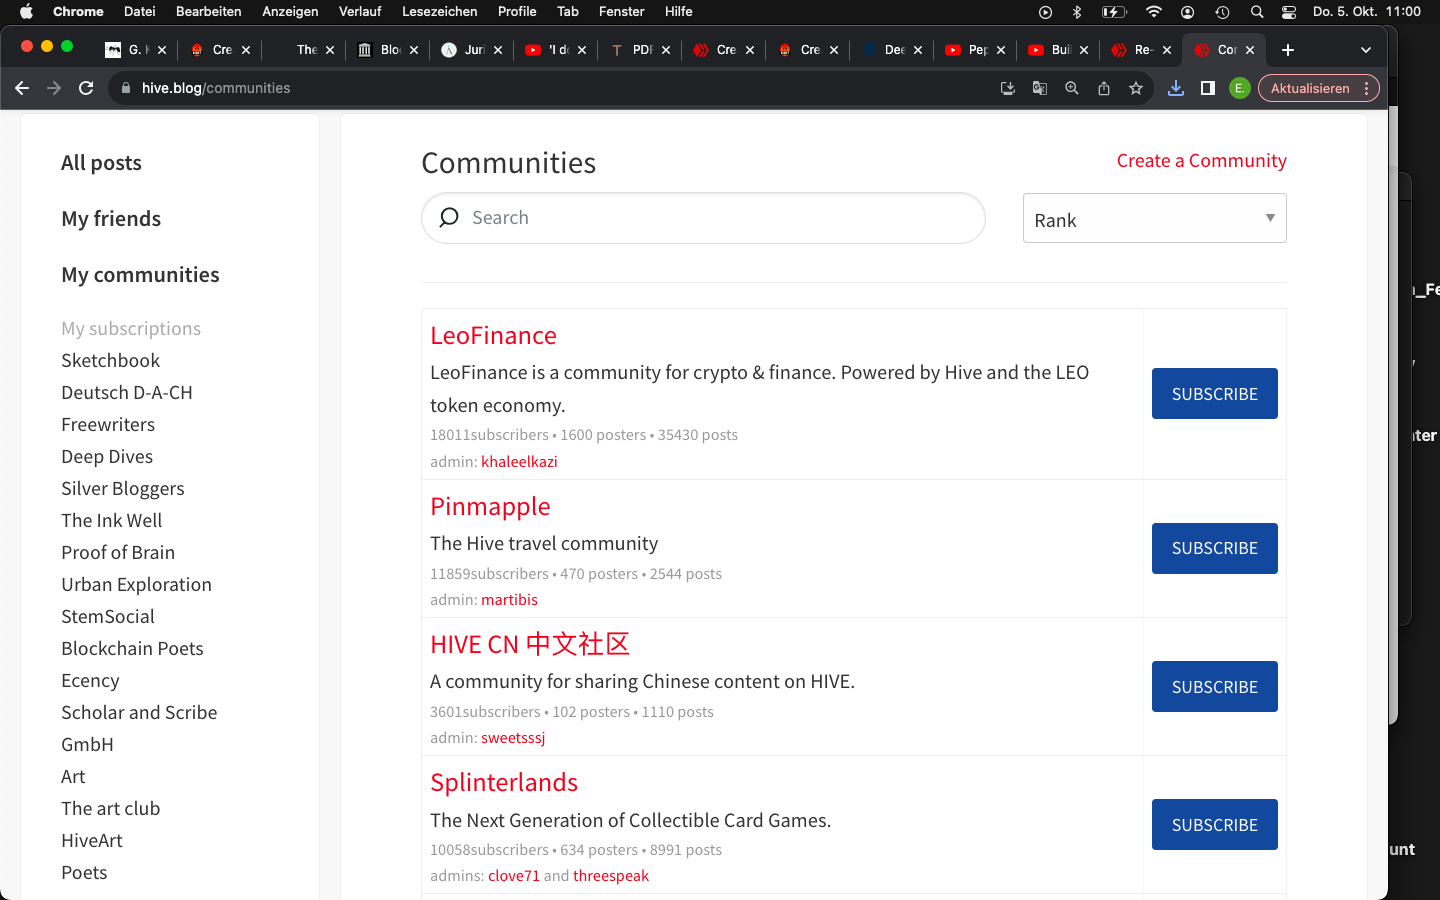This screenshot has height=900, width=1440.
Task: Open the Control Center icon
Action: click(x=1289, y=11)
